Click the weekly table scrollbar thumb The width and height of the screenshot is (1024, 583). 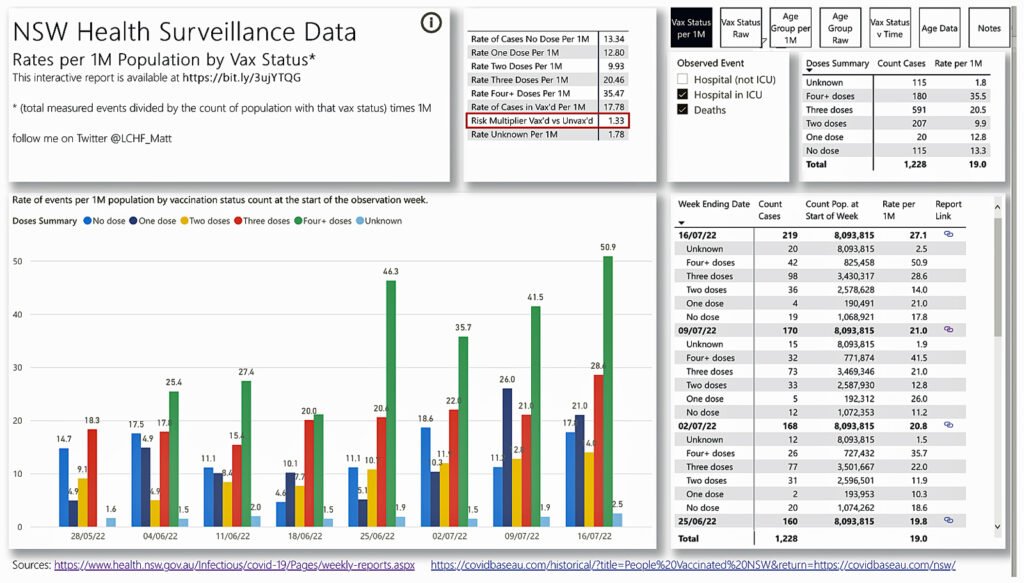[997, 277]
